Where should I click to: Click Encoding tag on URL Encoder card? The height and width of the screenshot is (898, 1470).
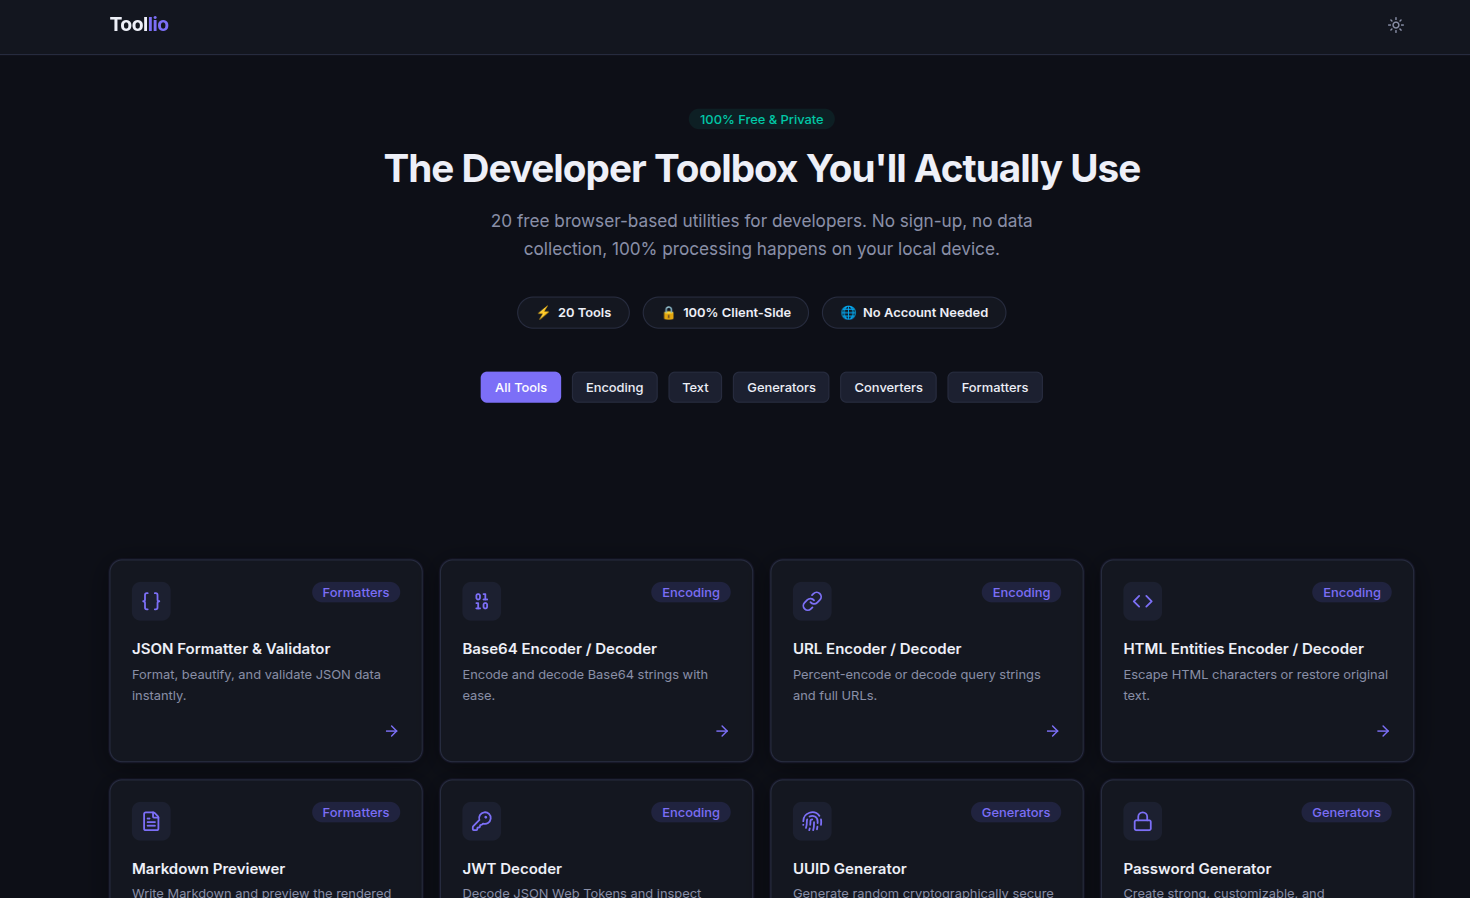1021,593
